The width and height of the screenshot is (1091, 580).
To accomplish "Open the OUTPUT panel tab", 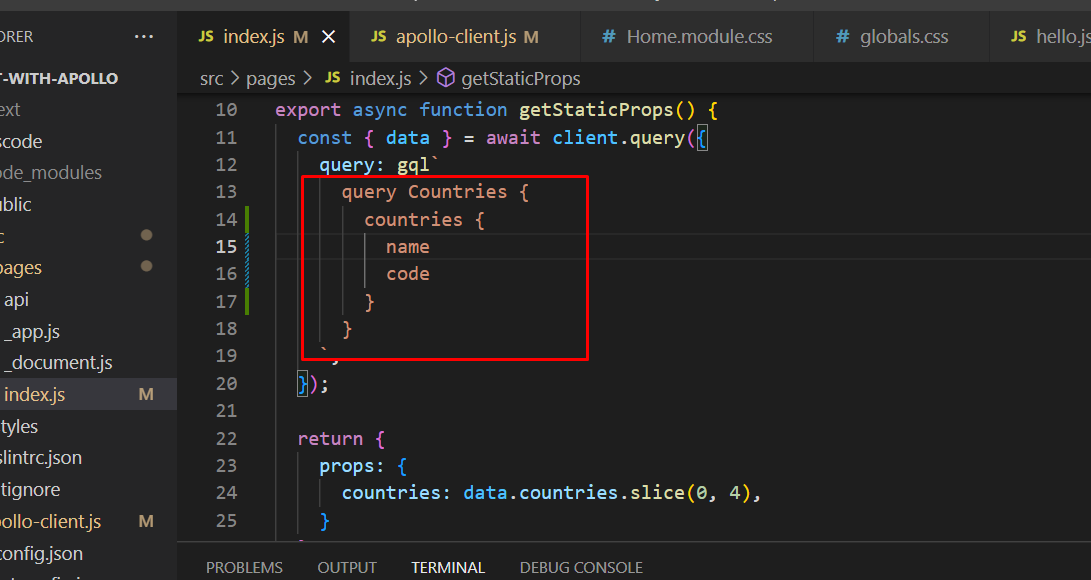I will point(347,567).
